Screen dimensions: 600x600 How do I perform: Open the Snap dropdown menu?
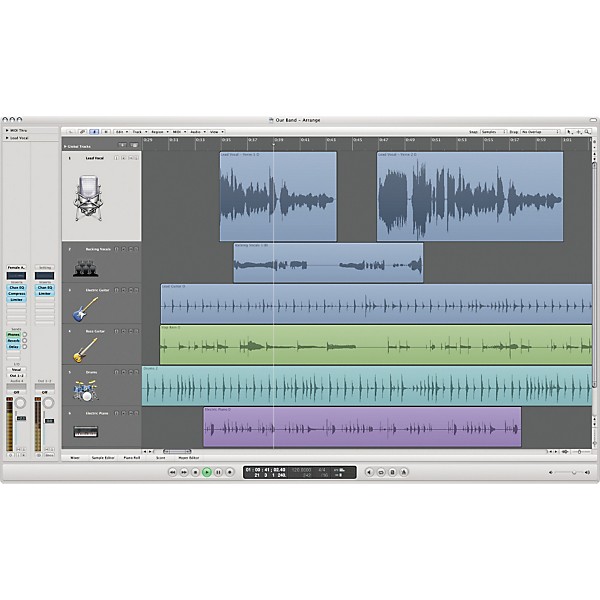494,132
